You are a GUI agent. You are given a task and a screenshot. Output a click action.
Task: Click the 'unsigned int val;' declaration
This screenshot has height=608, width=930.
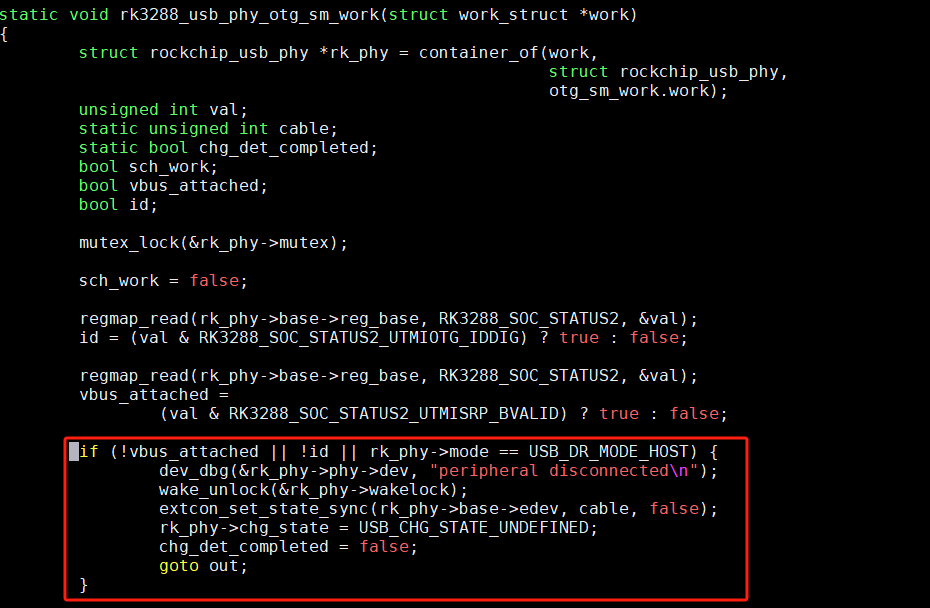[163, 110]
